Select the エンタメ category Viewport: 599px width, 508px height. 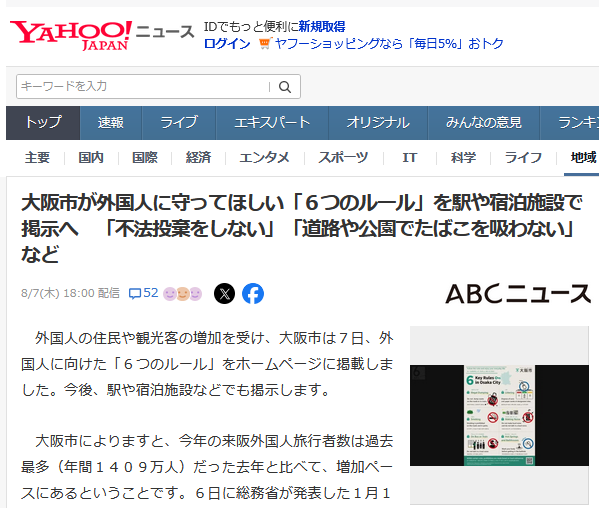point(264,157)
